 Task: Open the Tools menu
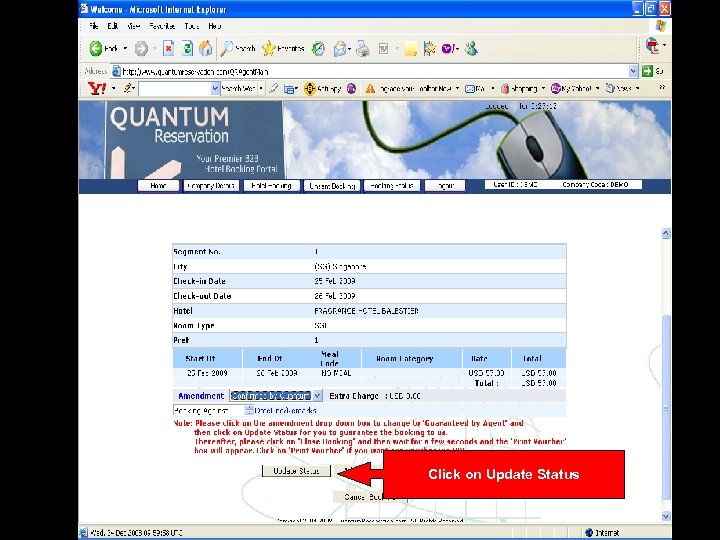coord(191,26)
